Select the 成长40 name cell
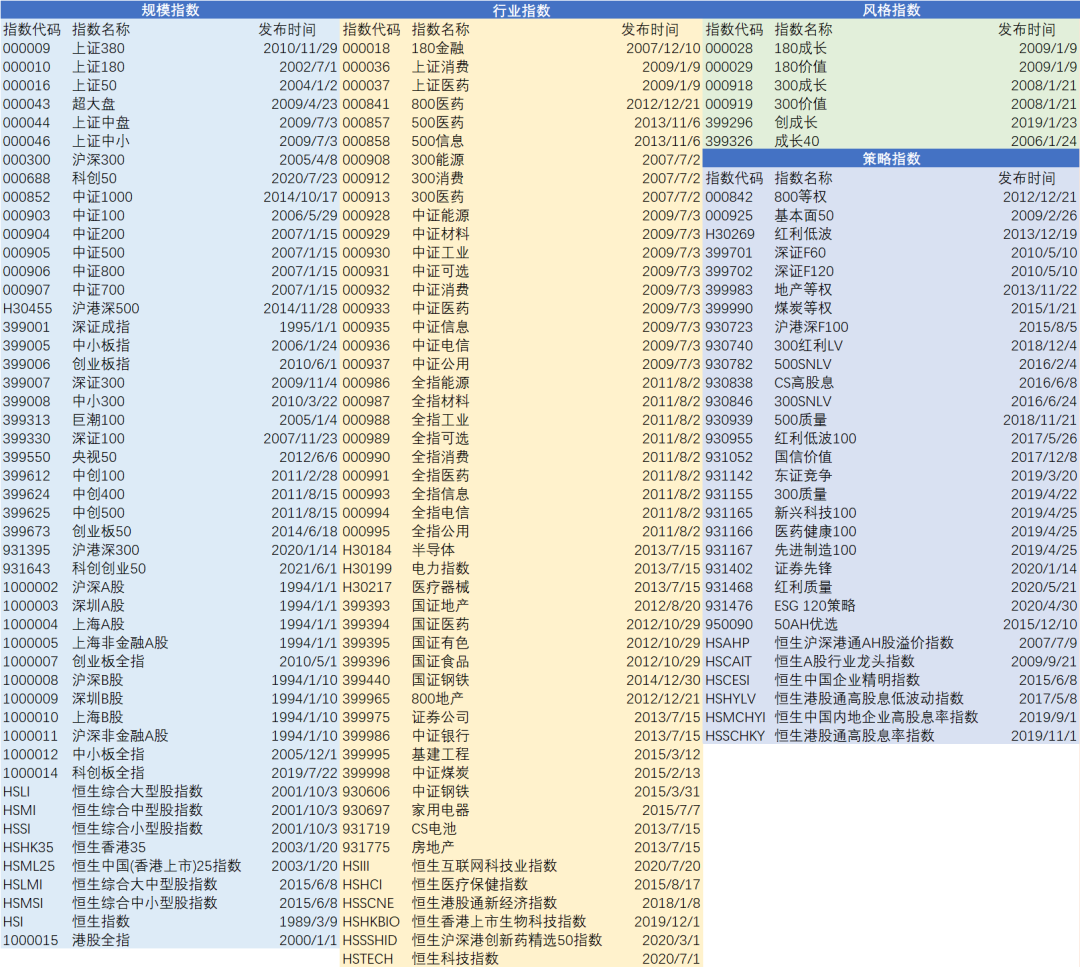The image size is (1080, 967). pos(796,141)
